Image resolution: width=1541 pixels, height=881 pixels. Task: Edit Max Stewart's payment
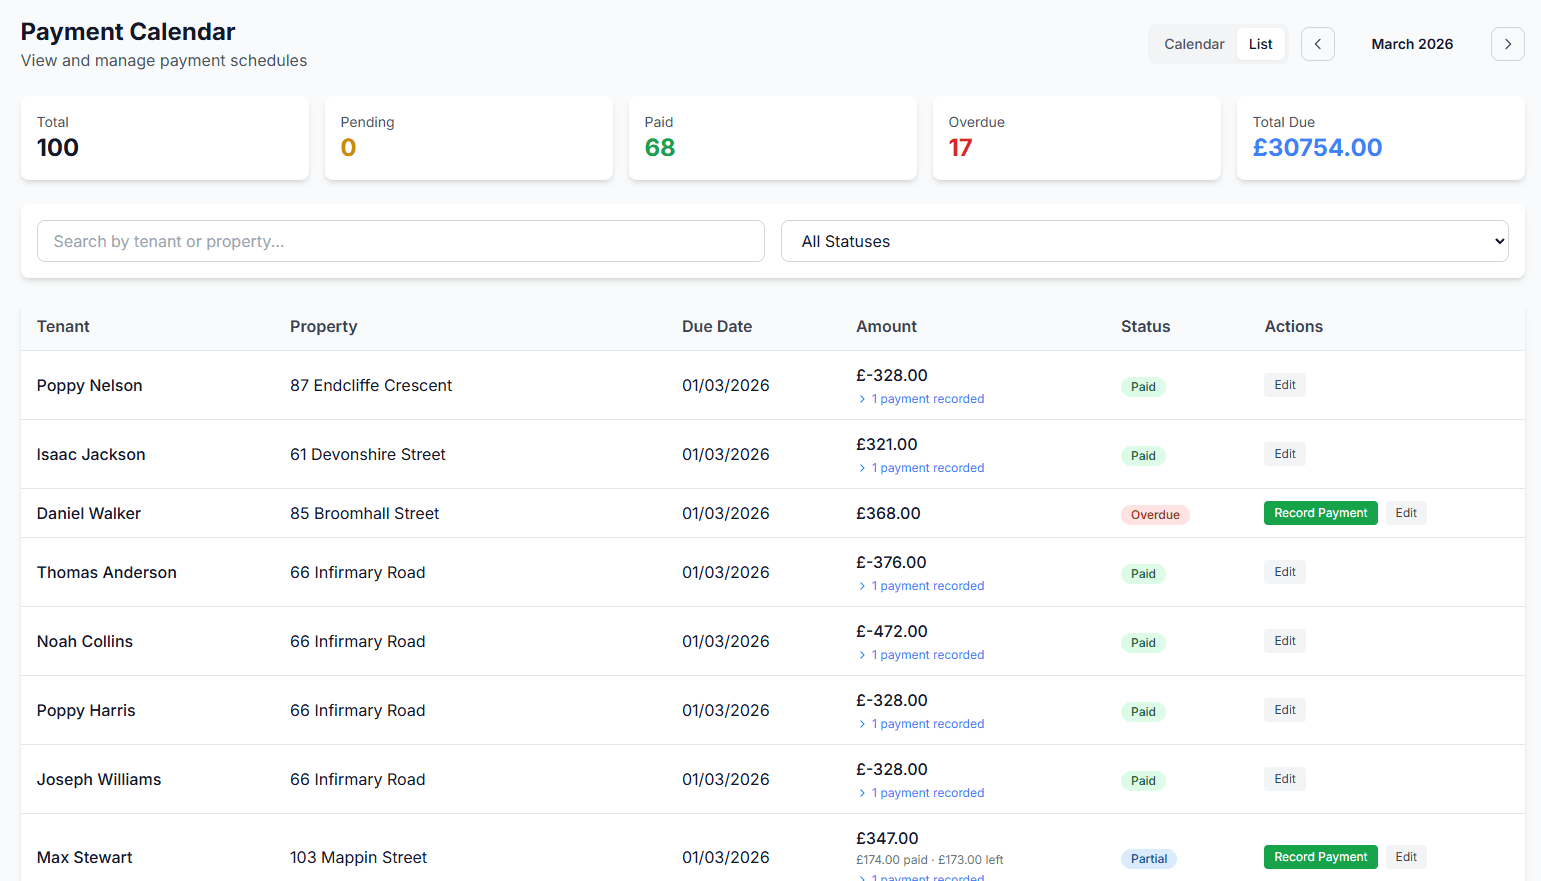(1406, 857)
